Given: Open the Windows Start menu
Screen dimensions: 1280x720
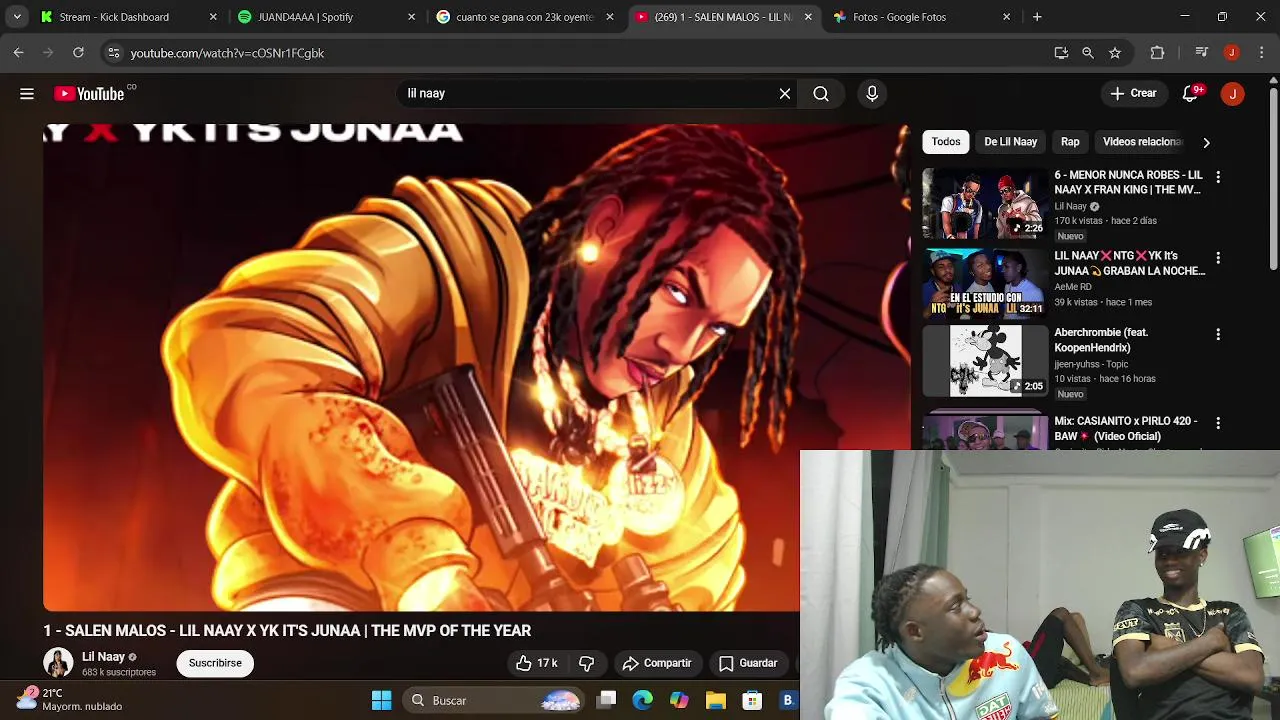Looking at the screenshot, I should coord(382,701).
